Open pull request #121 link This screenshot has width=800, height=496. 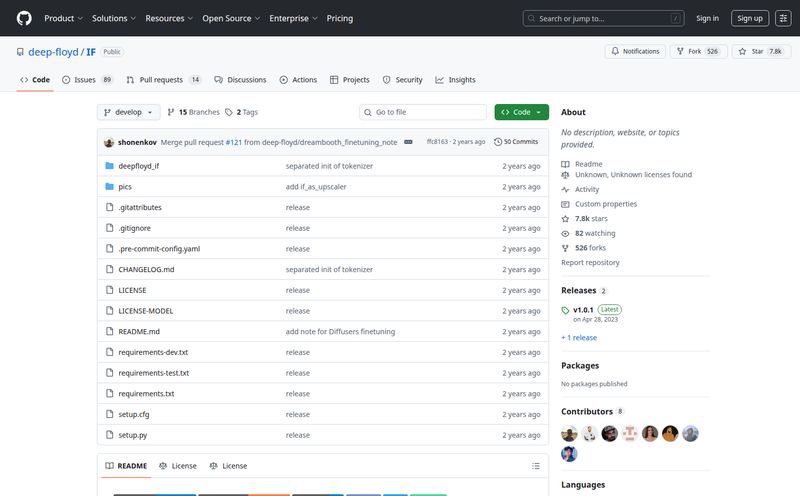234,142
